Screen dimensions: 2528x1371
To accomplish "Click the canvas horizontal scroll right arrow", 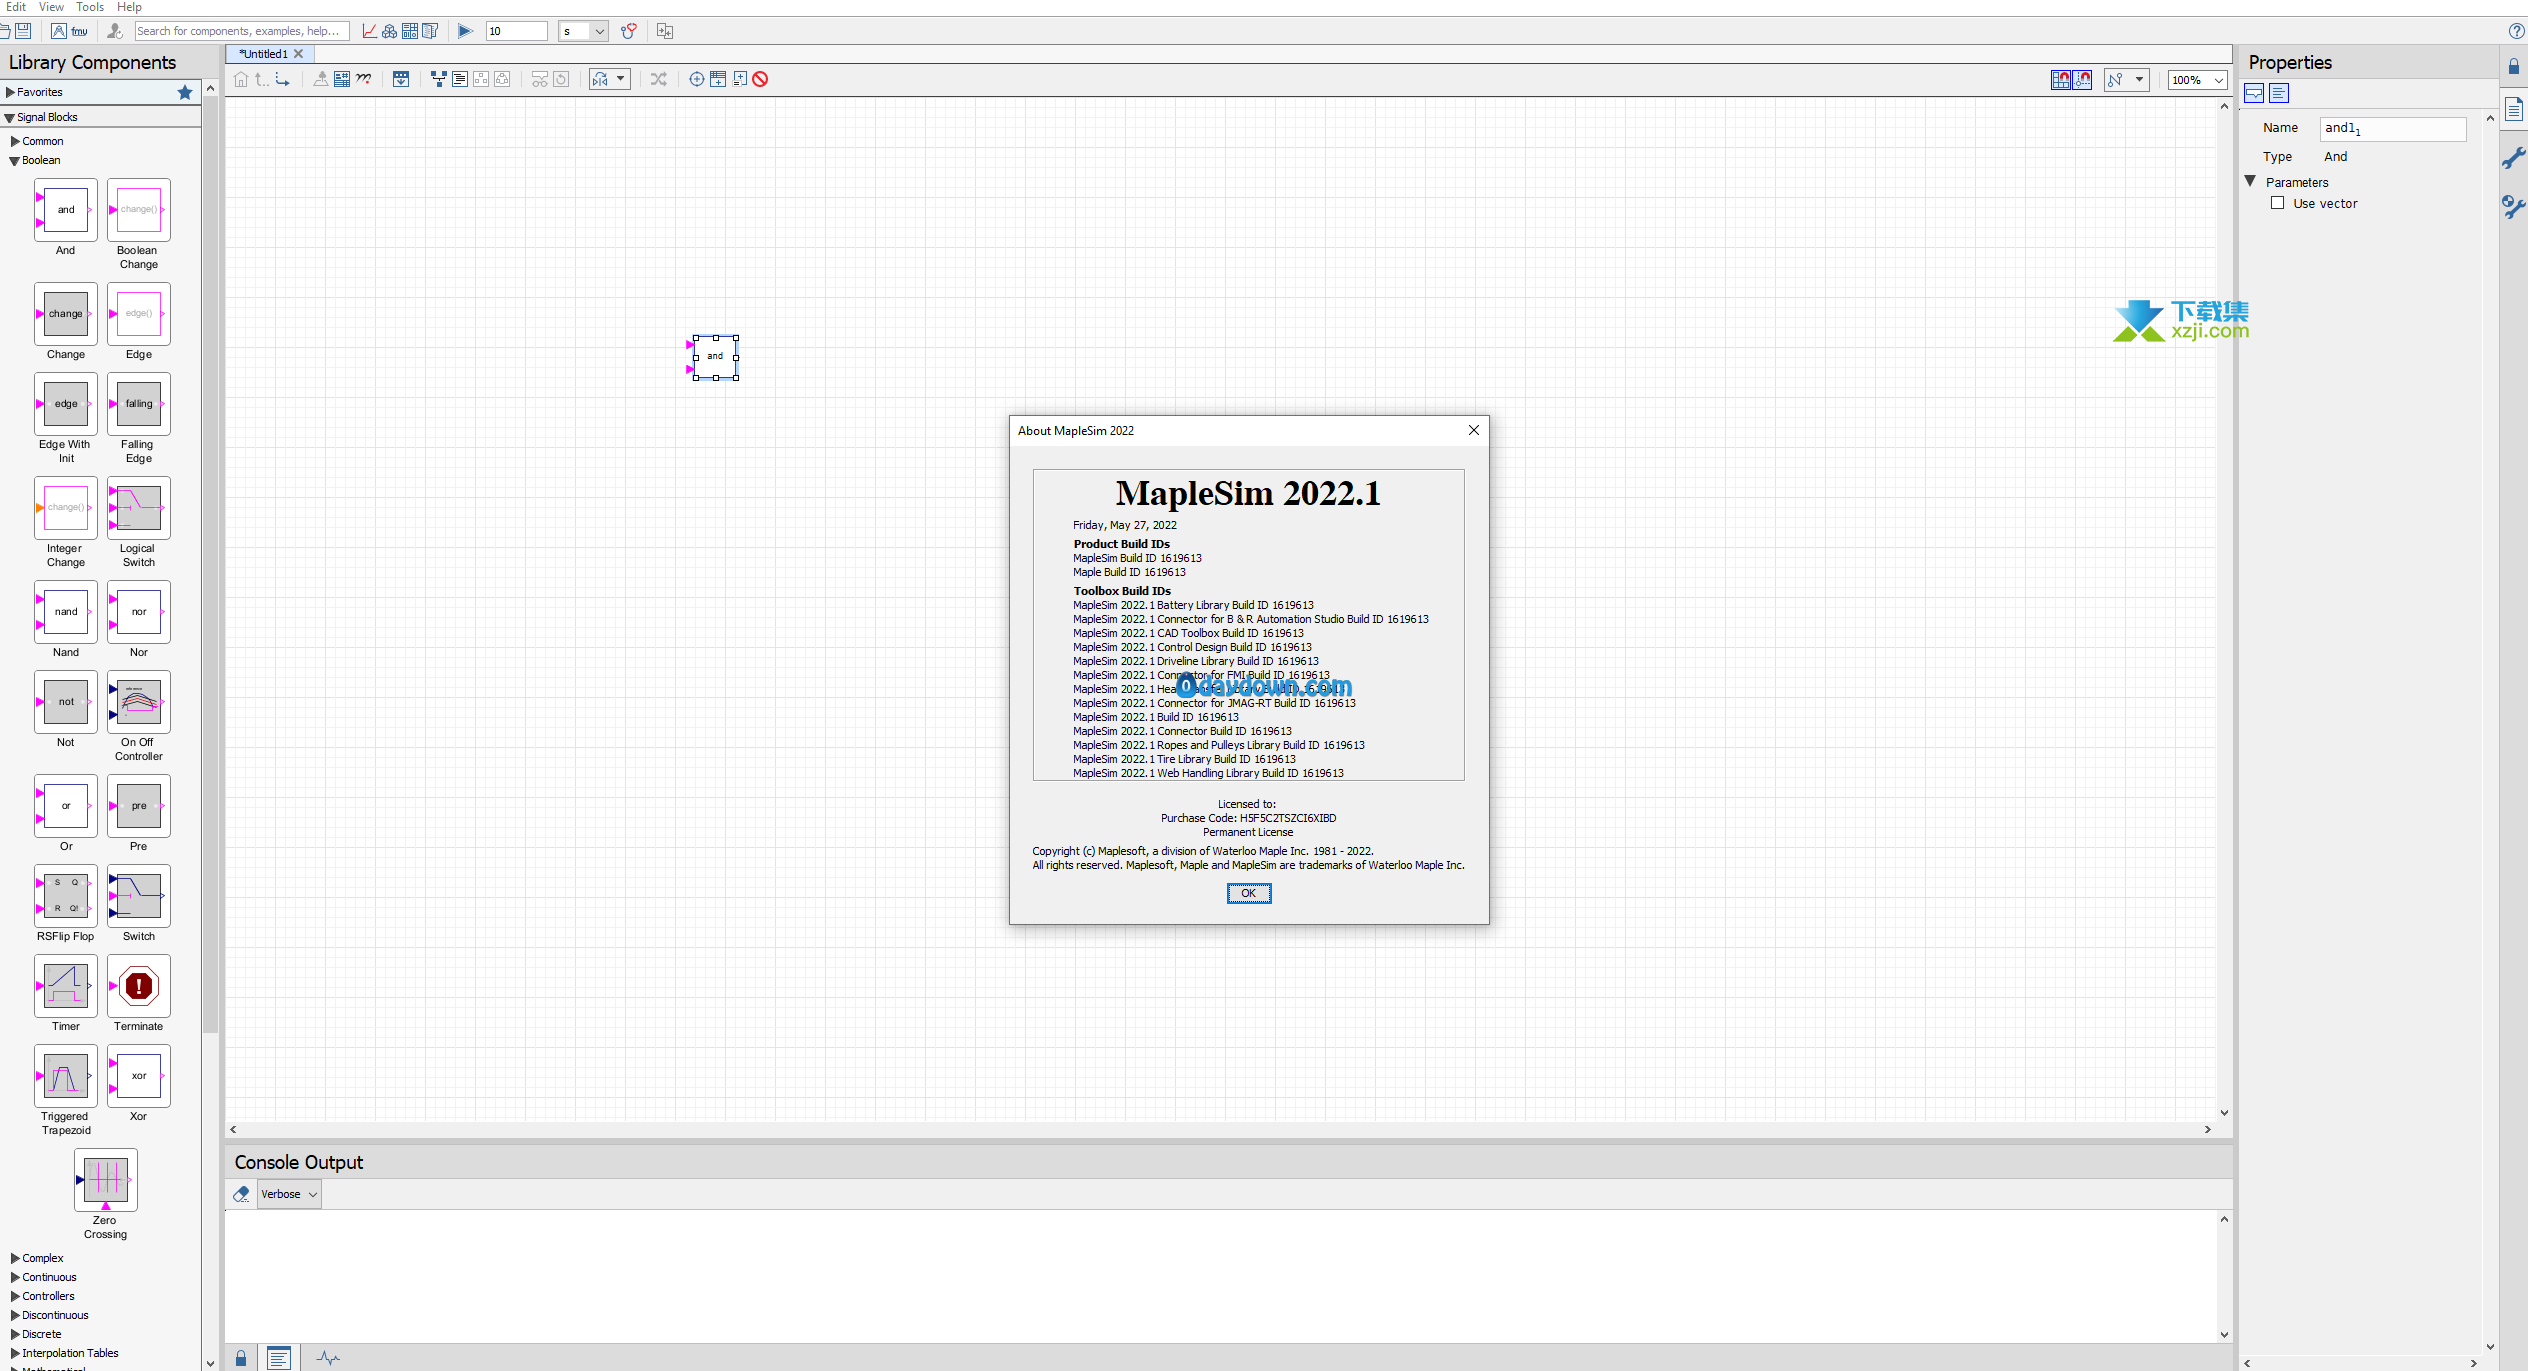I will click(2207, 1129).
